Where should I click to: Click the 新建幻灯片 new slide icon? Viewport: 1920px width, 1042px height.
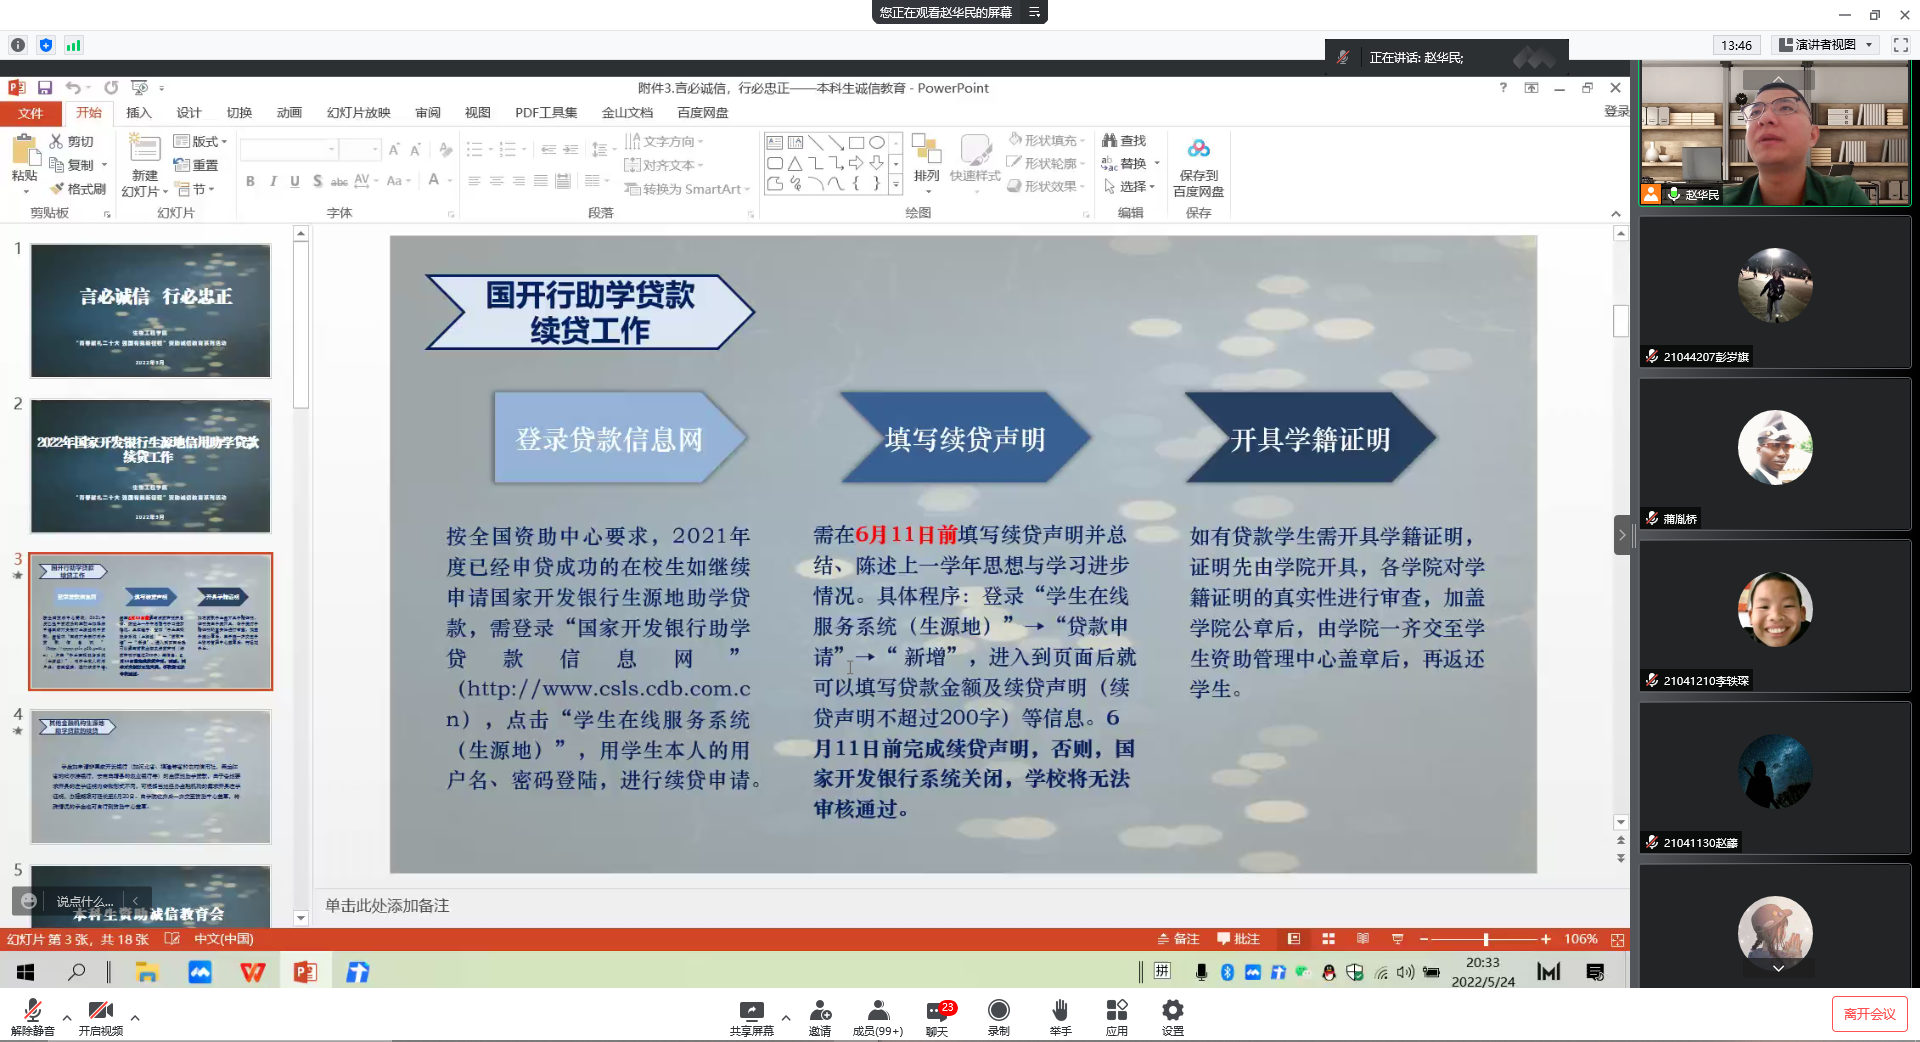(144, 148)
